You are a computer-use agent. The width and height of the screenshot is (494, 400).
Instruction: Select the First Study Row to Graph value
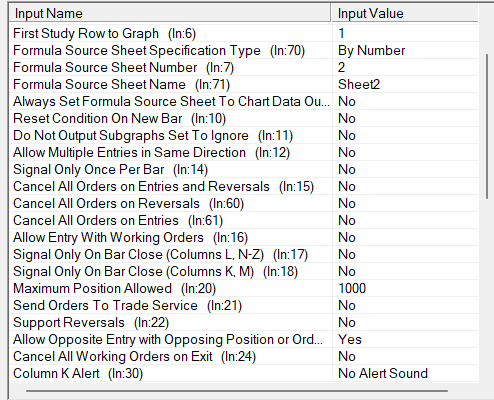pyautogui.click(x=405, y=33)
